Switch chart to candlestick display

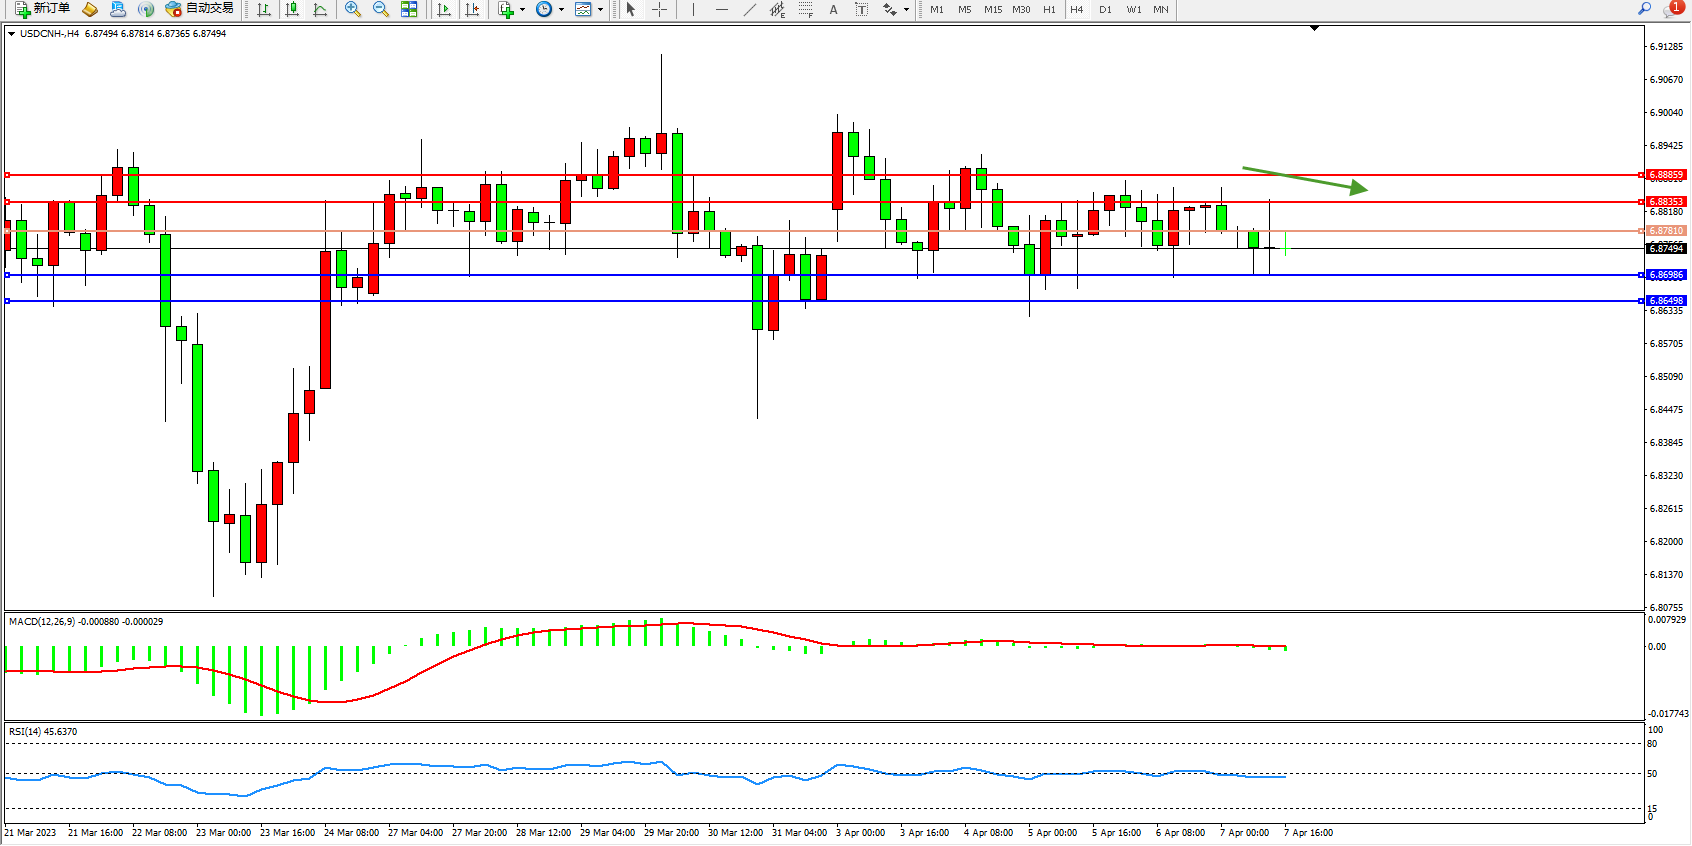tap(292, 9)
